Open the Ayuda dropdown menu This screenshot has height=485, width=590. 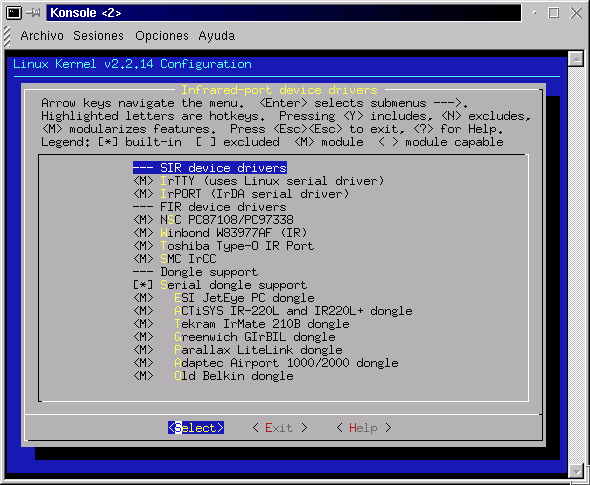pyautogui.click(x=217, y=36)
